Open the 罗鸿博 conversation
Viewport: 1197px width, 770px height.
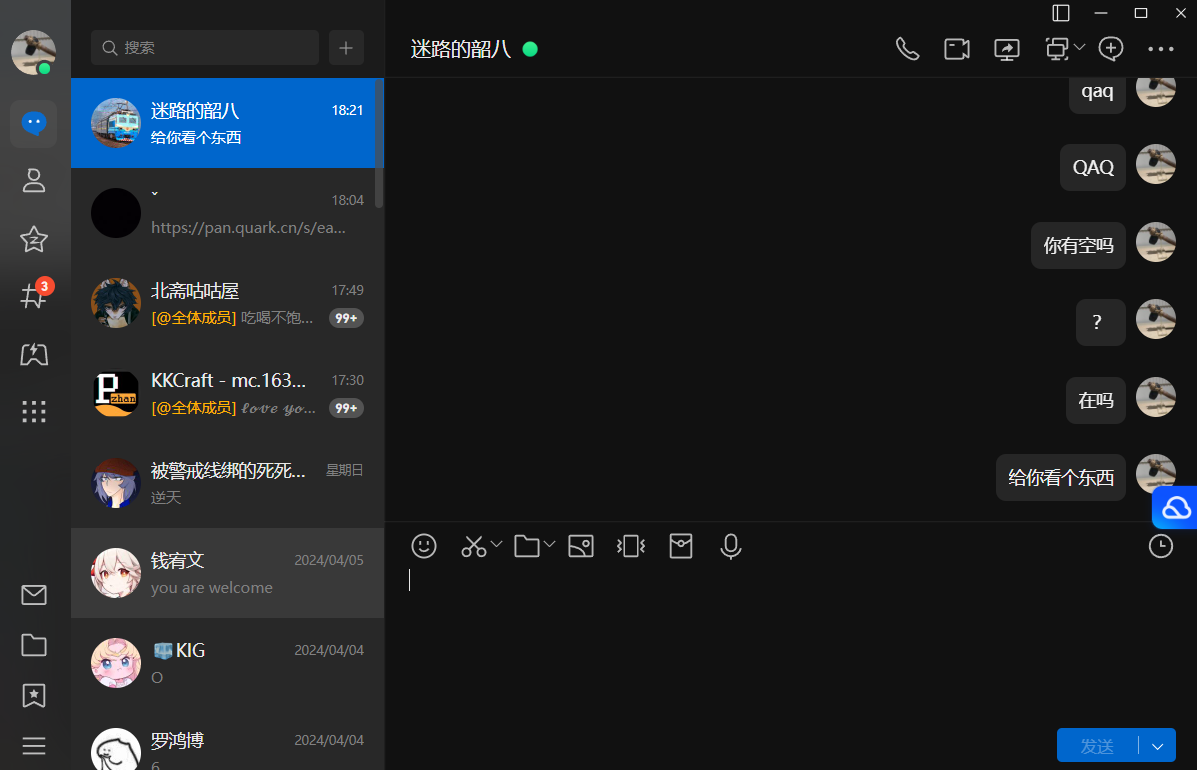(x=227, y=739)
